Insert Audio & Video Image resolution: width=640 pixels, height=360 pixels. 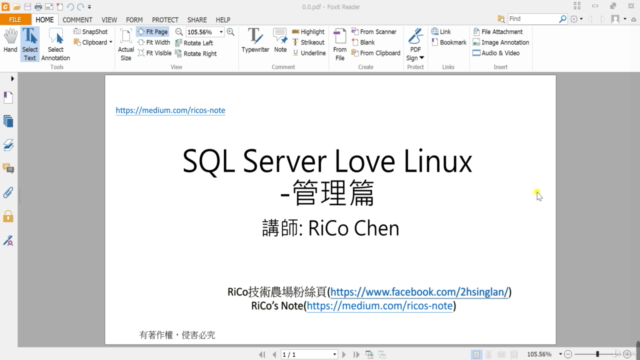496,53
